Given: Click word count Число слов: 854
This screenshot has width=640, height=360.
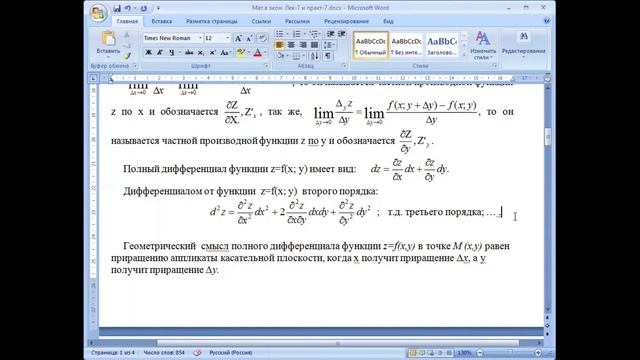Looking at the screenshot, I should click(x=164, y=353).
